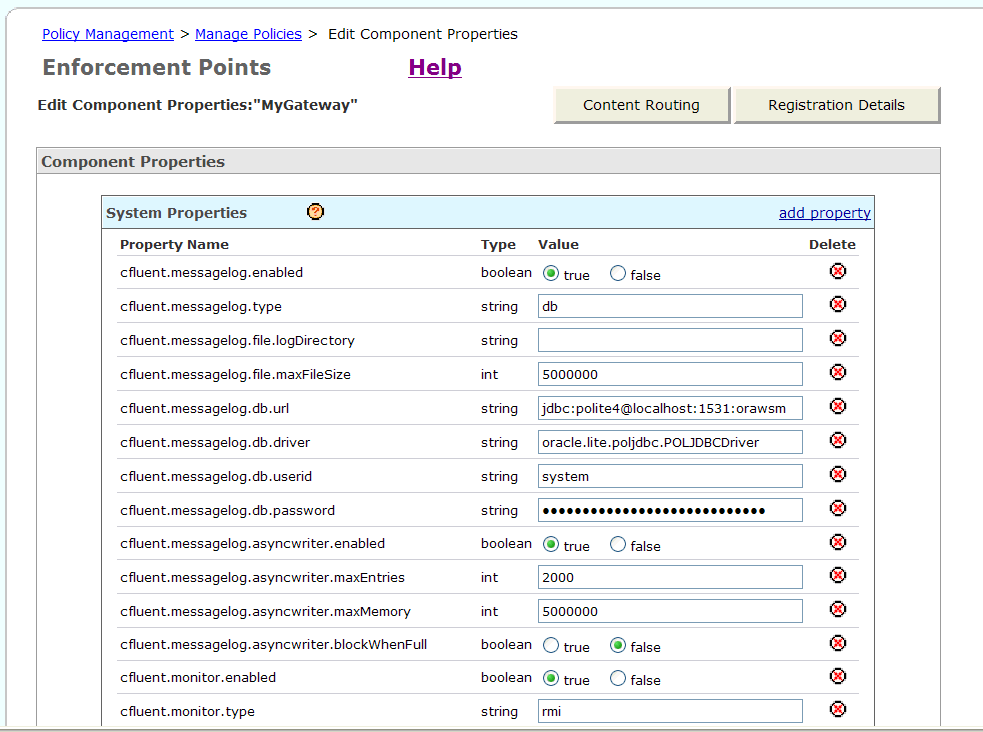The image size is (983, 732).
Task: Select the Enforcement Points page title
Action: 157,67
